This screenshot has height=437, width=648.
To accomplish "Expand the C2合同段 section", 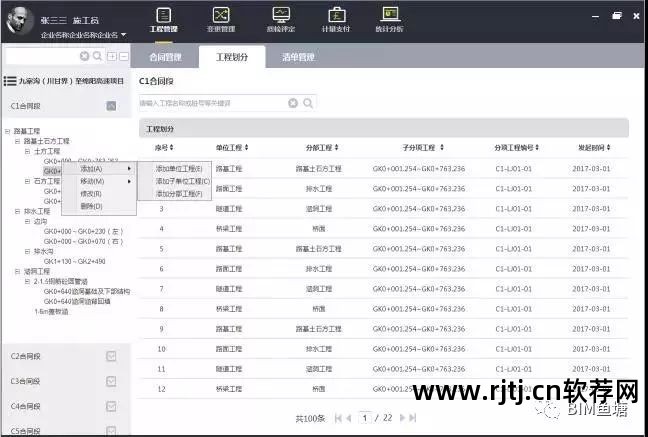I will pyautogui.click(x=112, y=355).
